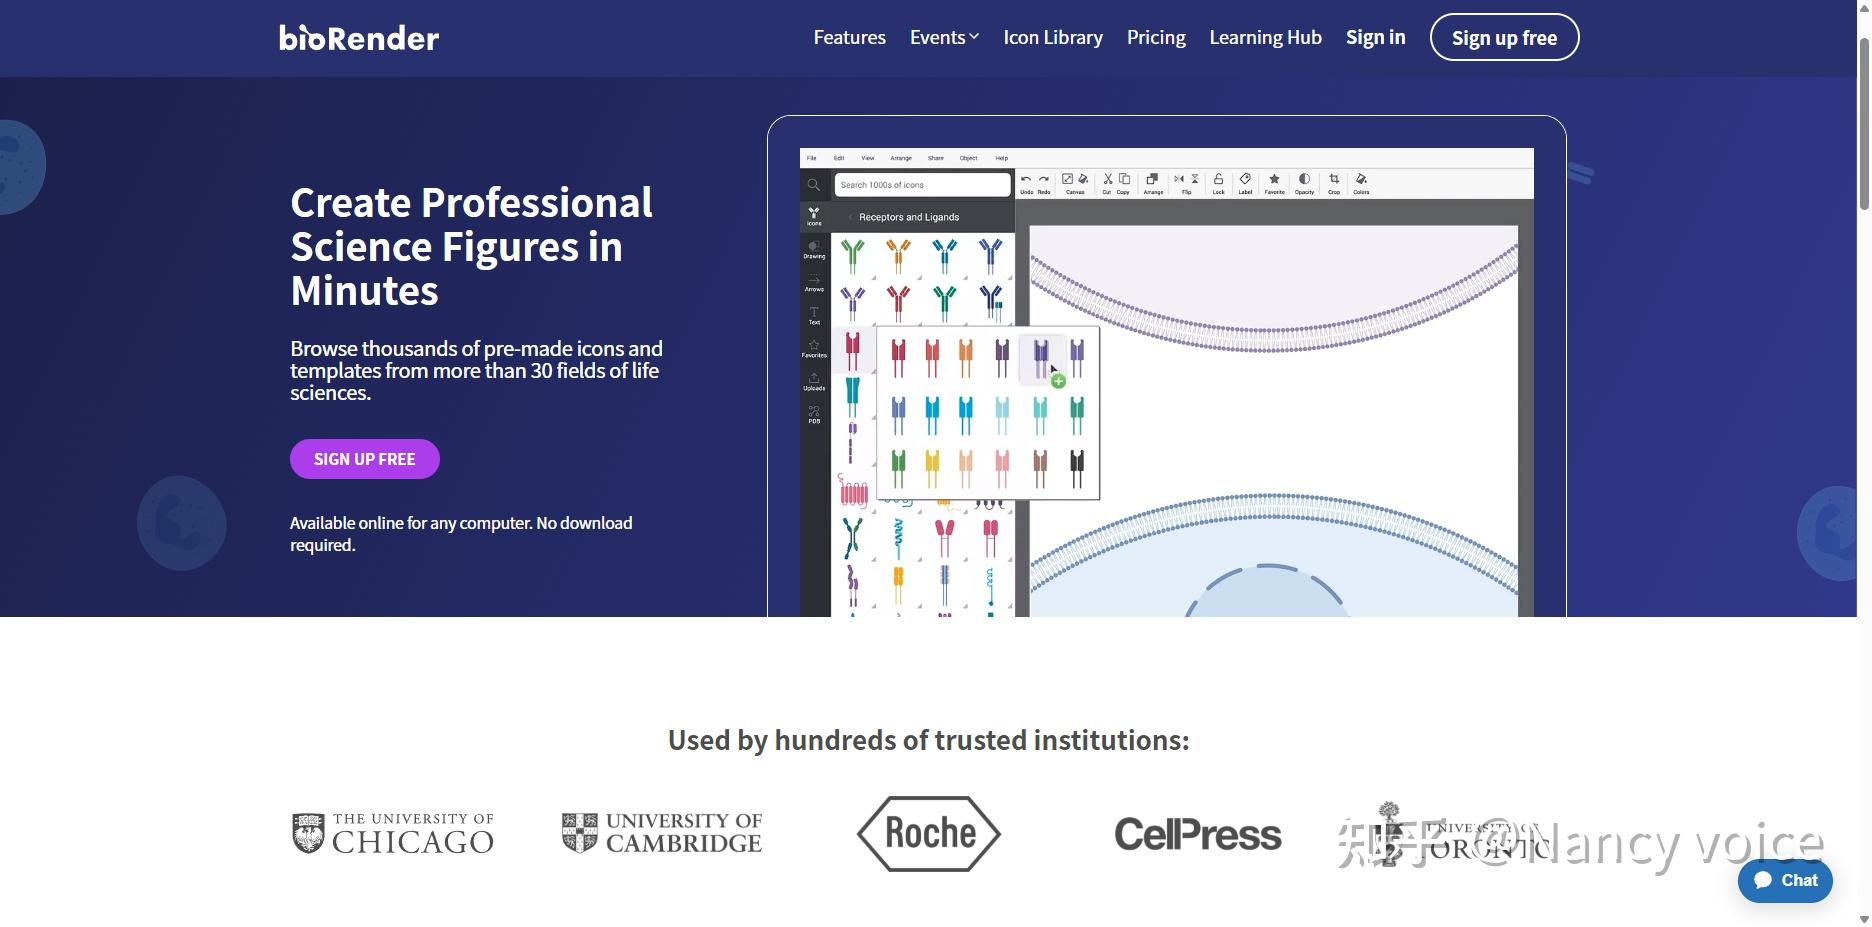Visit the Pricing page
Image resolution: width=1872 pixels, height=927 pixels.
tap(1156, 38)
